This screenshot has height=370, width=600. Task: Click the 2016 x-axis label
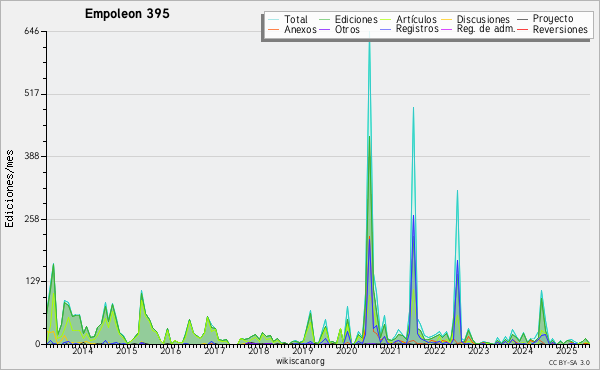171,350
